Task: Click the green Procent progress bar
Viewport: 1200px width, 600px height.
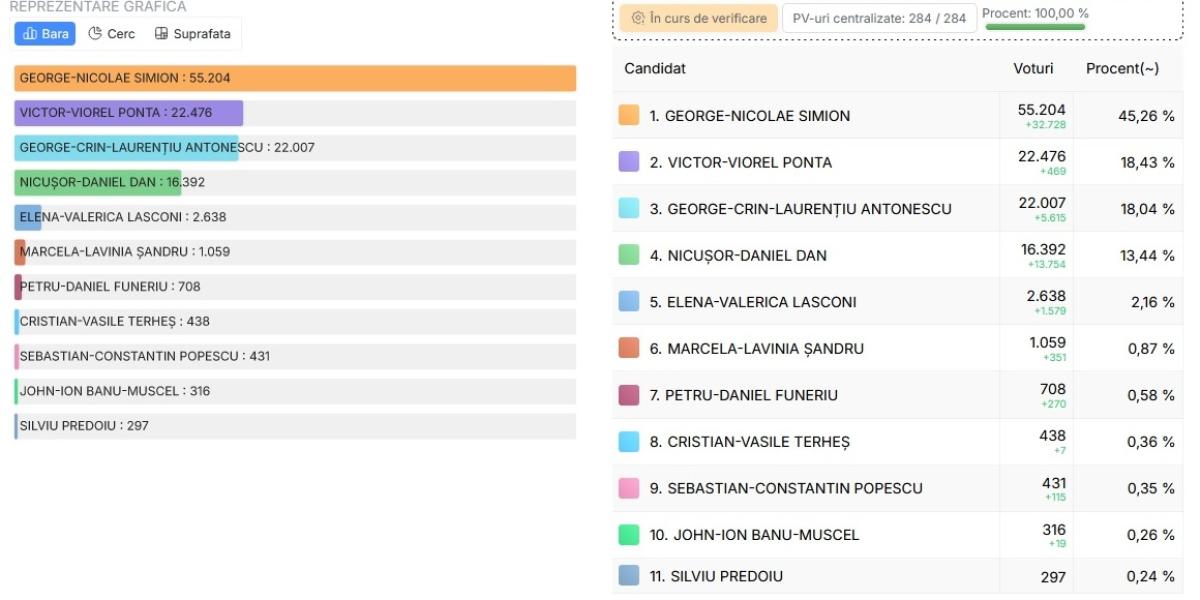Action: [x=1035, y=27]
